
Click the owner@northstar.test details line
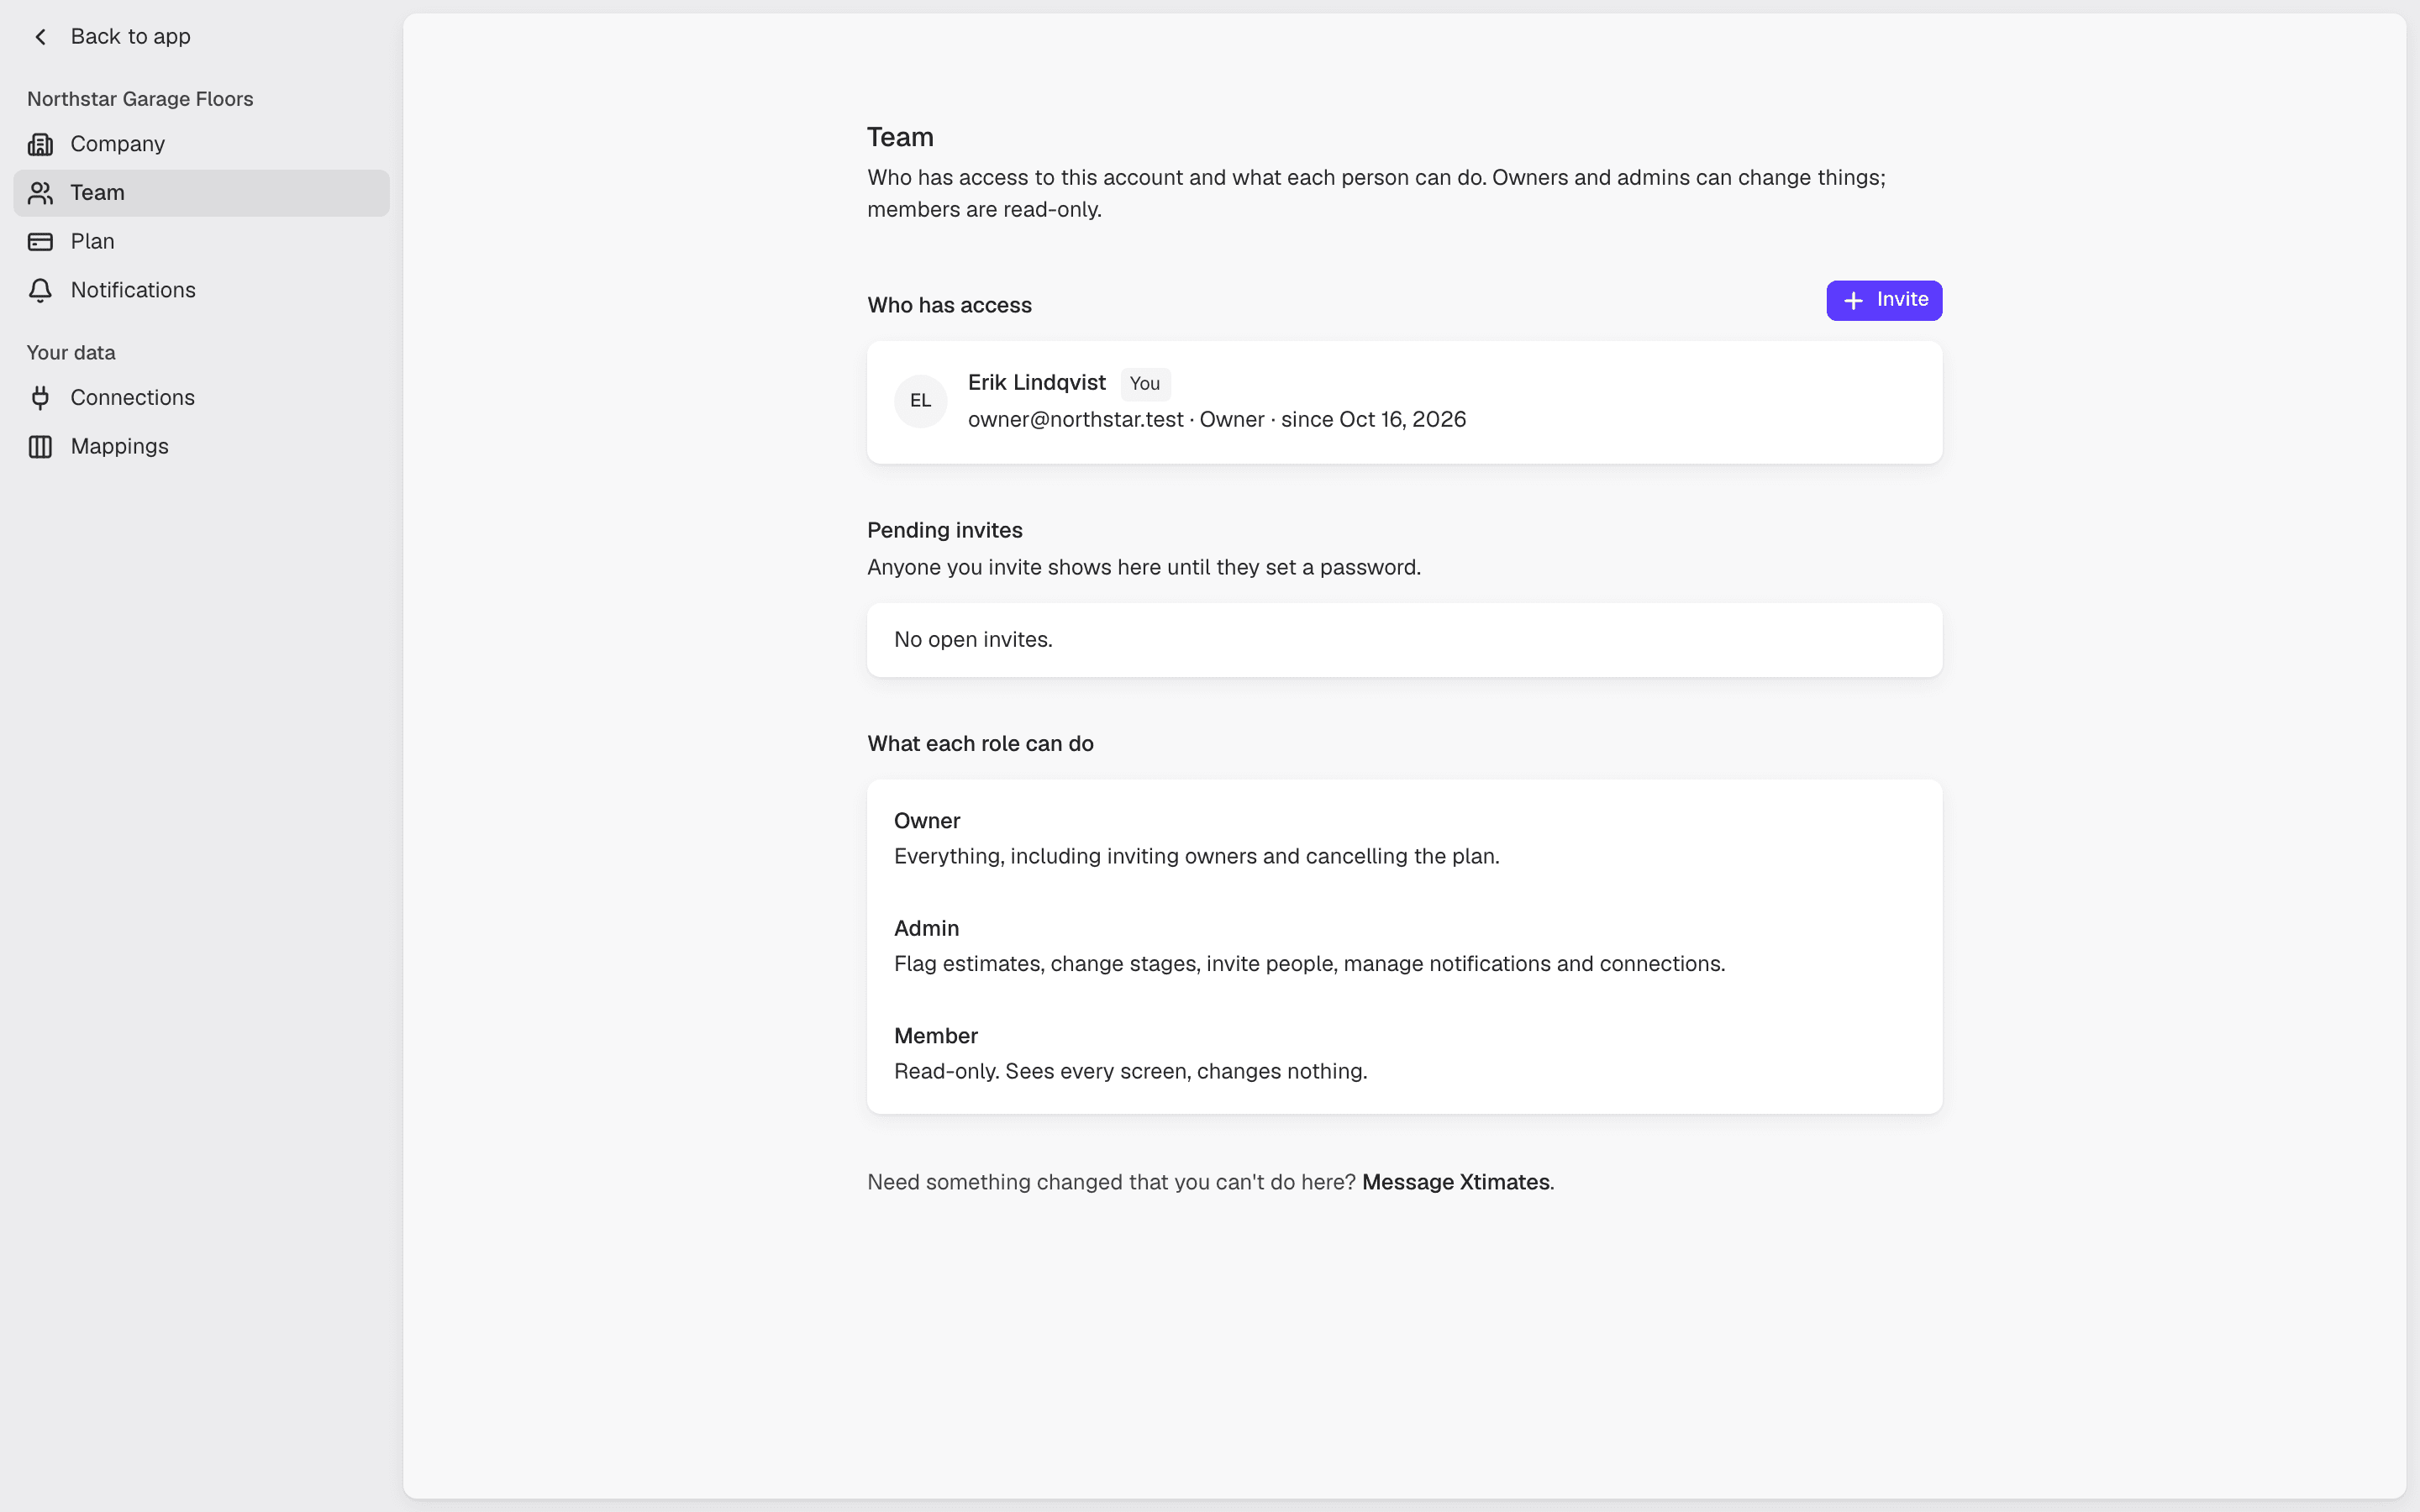tap(1216, 420)
